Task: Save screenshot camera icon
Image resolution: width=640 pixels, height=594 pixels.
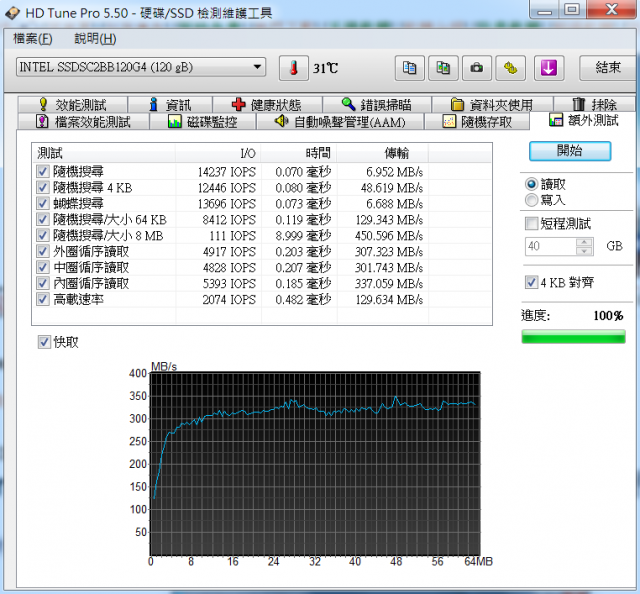Action: 477,68
